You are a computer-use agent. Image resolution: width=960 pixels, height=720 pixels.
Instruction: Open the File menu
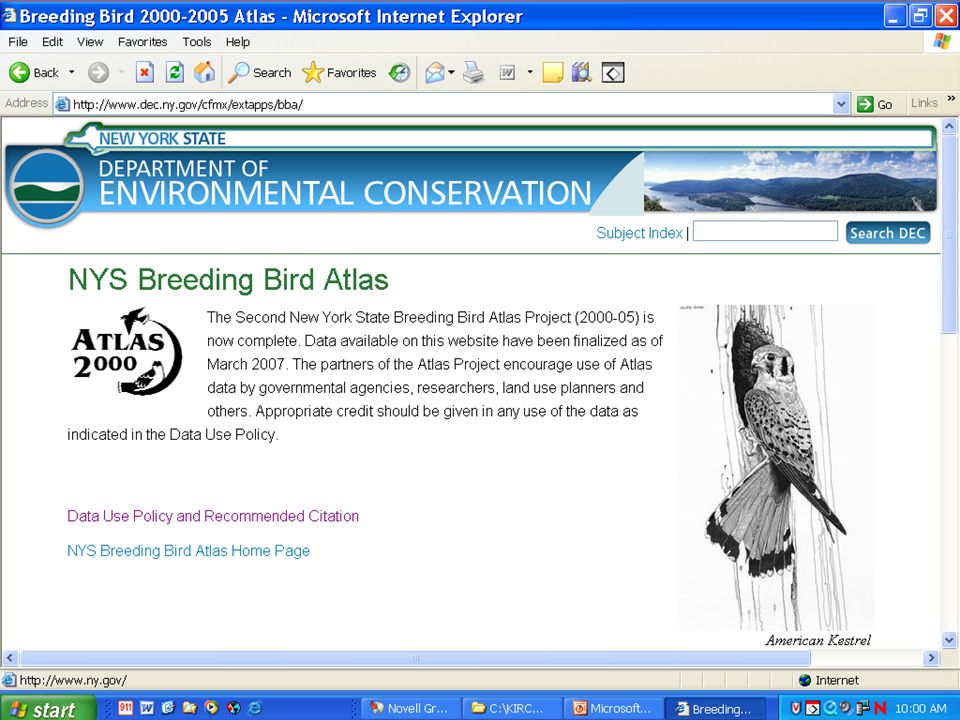[x=18, y=42]
